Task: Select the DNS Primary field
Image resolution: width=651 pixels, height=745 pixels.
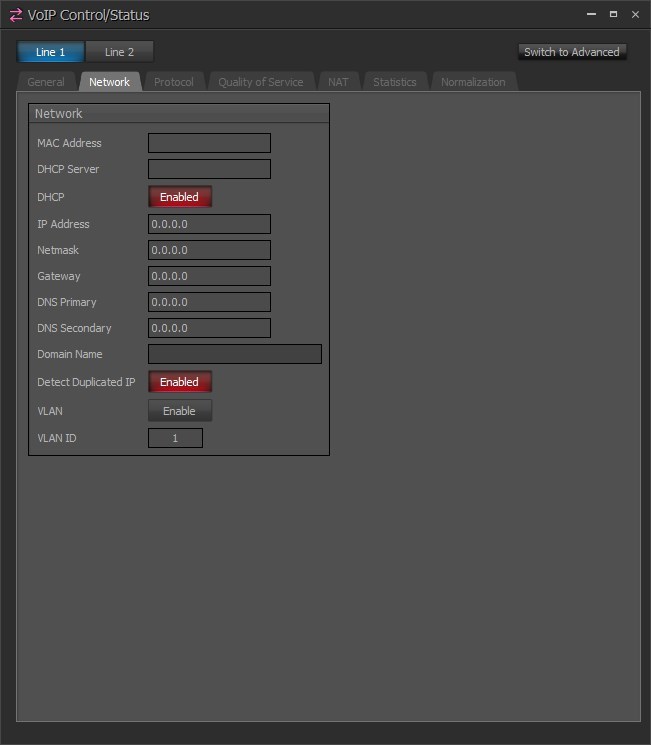Action: point(209,302)
